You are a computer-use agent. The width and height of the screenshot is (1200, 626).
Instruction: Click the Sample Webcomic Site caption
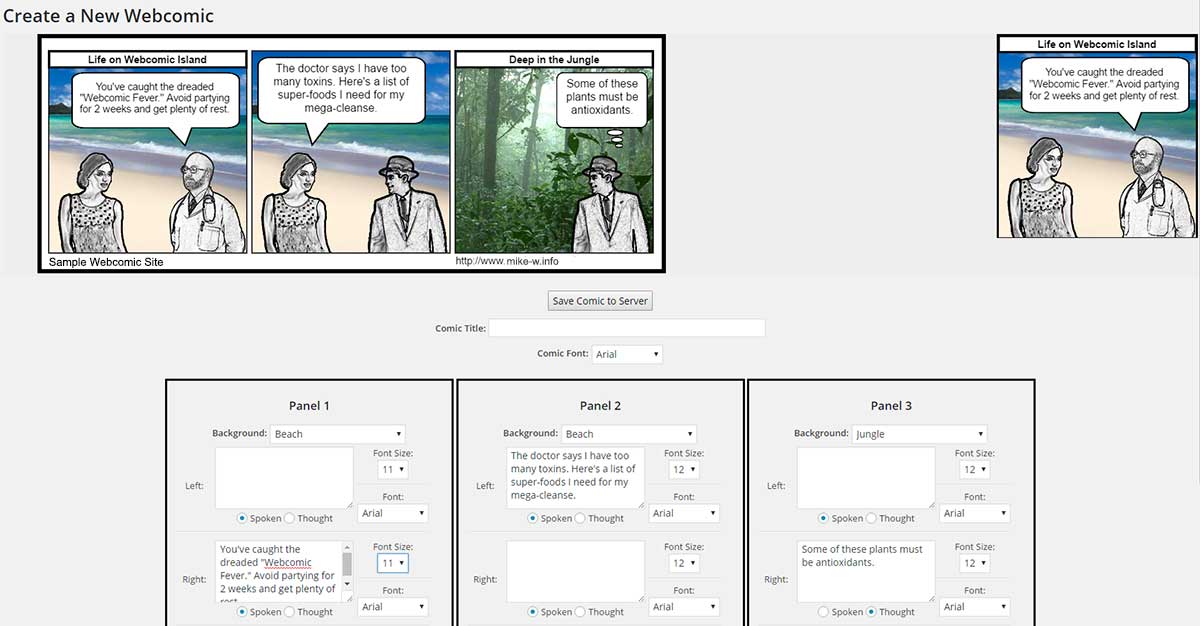106,262
